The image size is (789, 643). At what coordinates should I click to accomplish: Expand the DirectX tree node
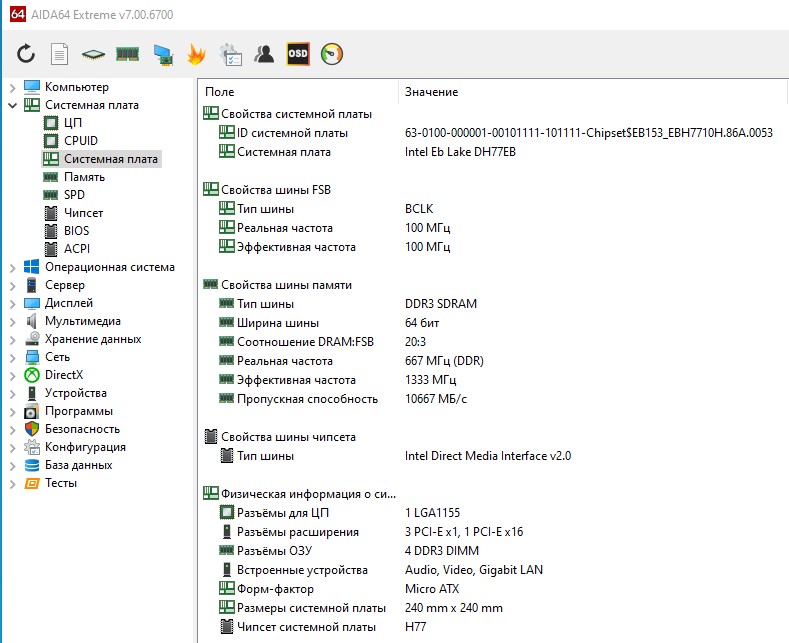(x=13, y=376)
